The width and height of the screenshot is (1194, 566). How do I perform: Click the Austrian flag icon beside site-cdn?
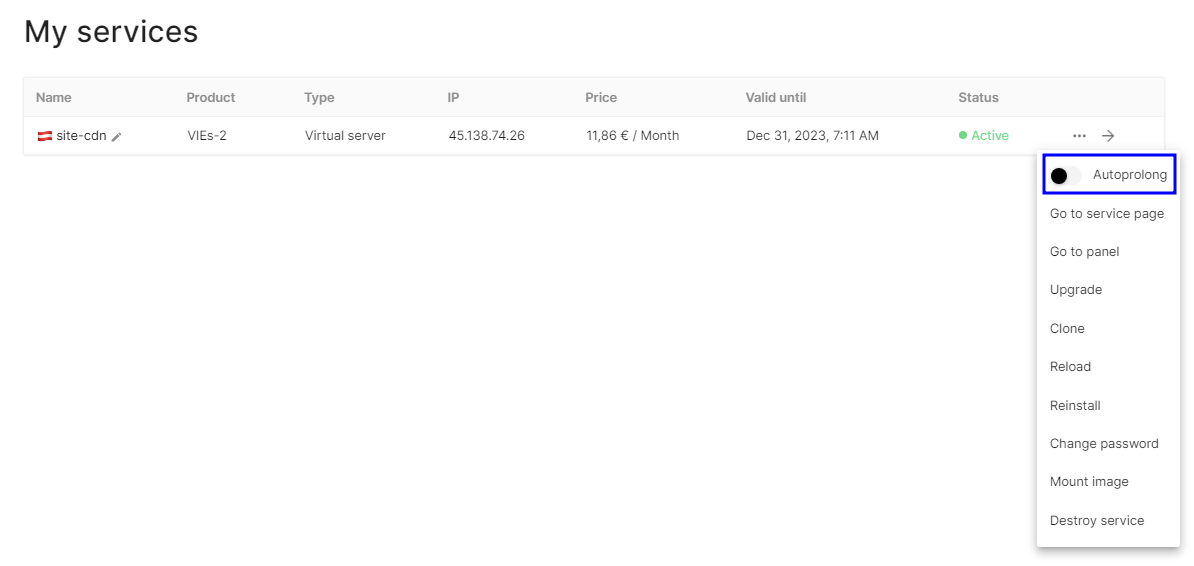(44, 135)
